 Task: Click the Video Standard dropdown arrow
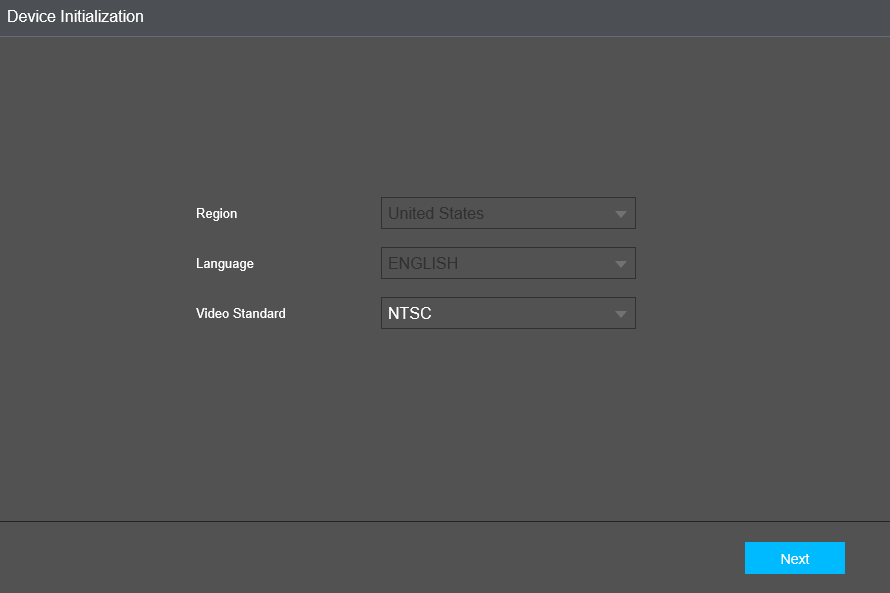coord(622,313)
